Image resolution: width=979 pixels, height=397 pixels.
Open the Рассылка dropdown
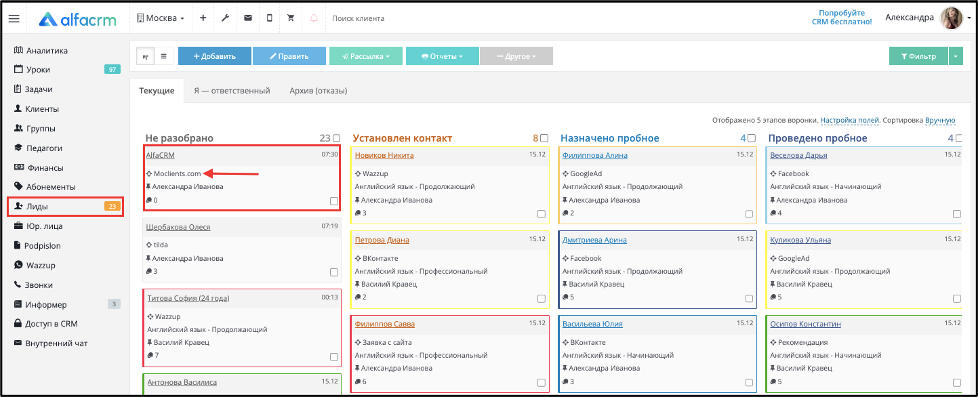(365, 56)
